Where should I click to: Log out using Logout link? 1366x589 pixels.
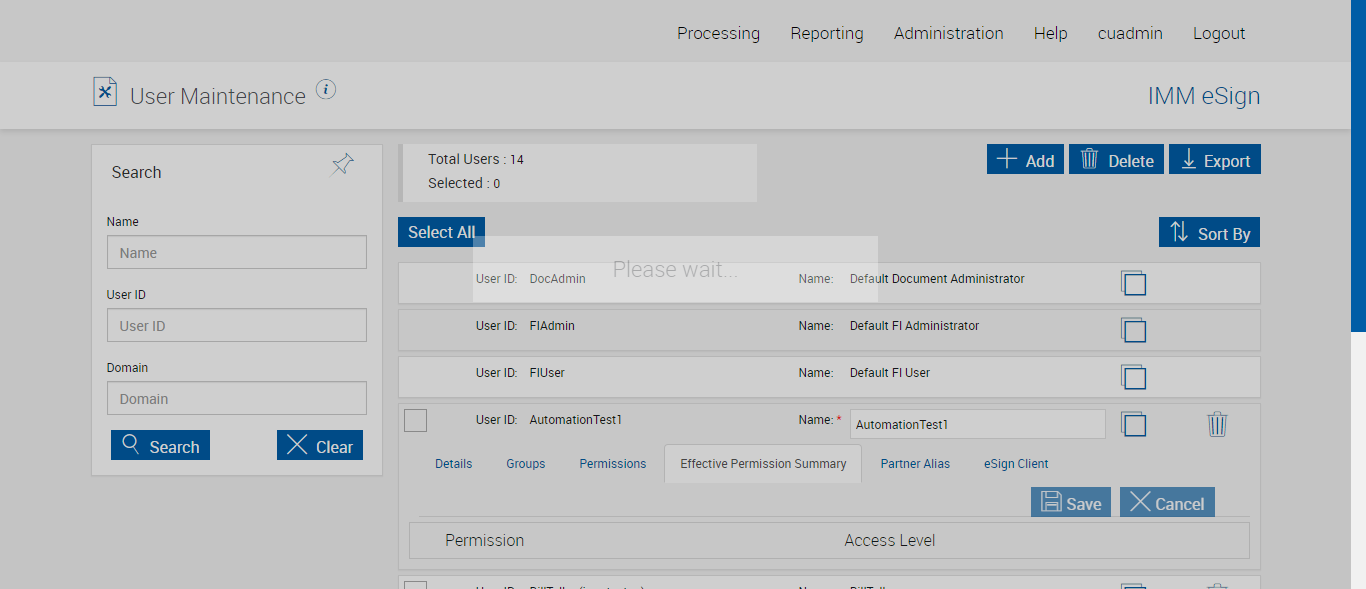(1219, 33)
